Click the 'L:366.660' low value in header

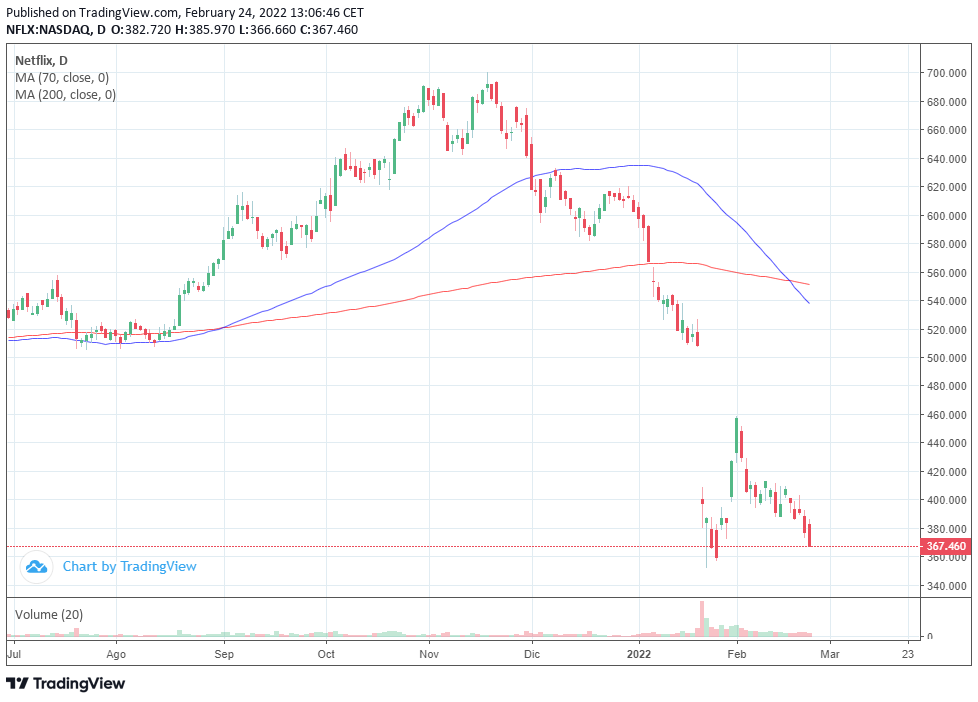point(268,29)
